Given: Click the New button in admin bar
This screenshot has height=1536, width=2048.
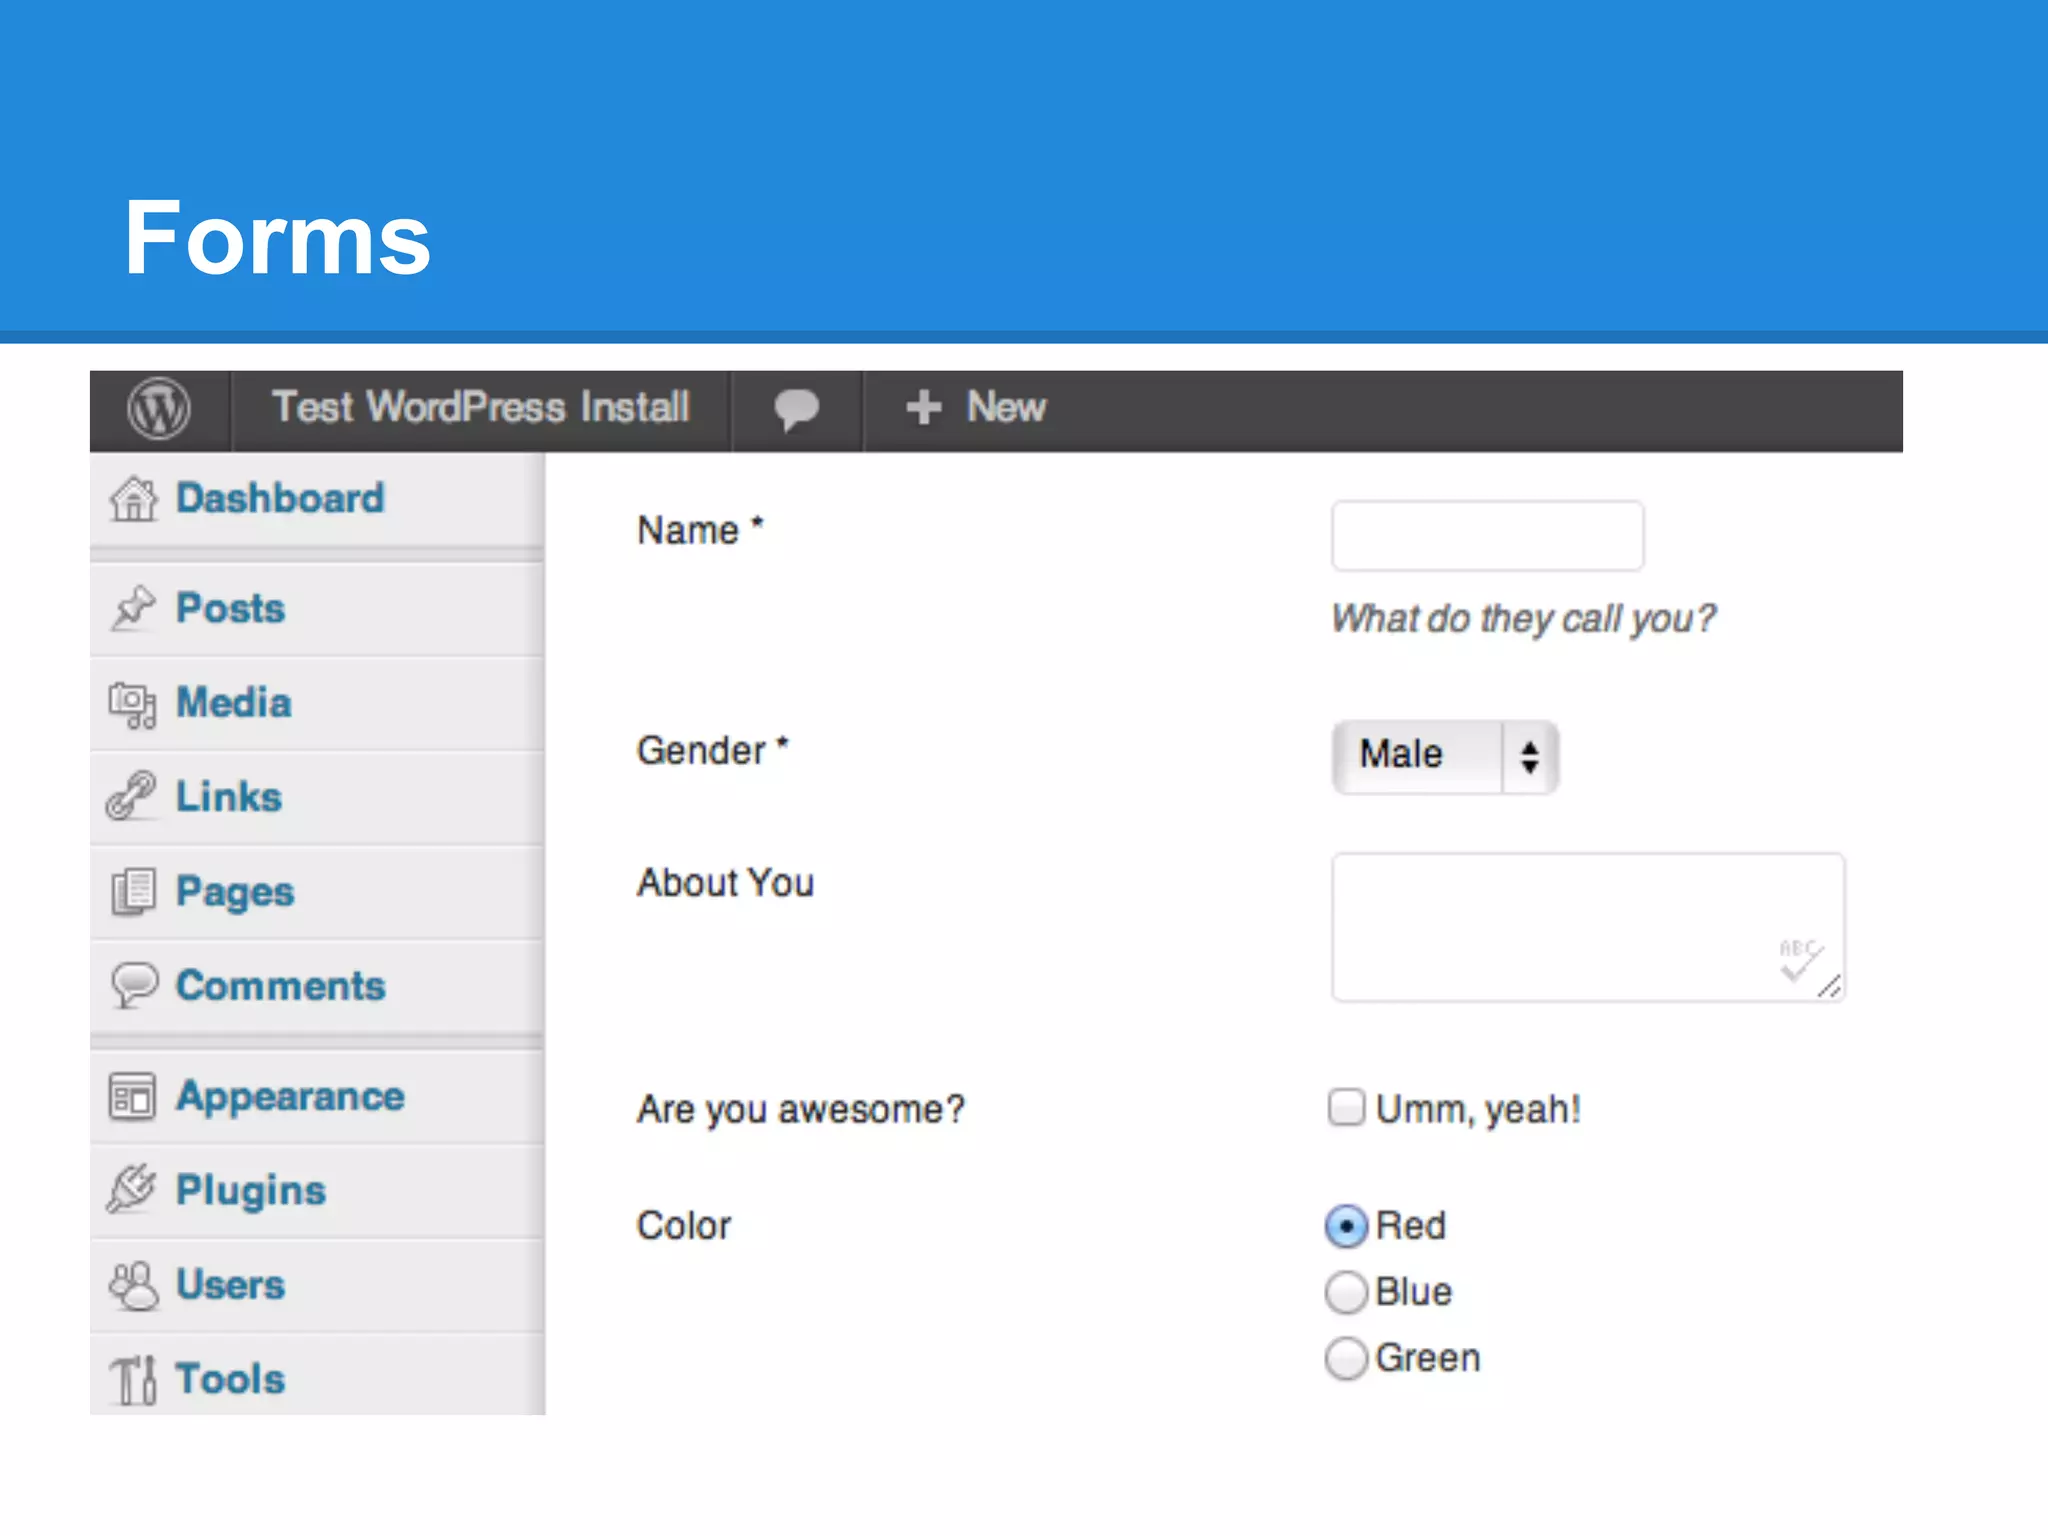Looking at the screenshot, I should coord(976,408).
